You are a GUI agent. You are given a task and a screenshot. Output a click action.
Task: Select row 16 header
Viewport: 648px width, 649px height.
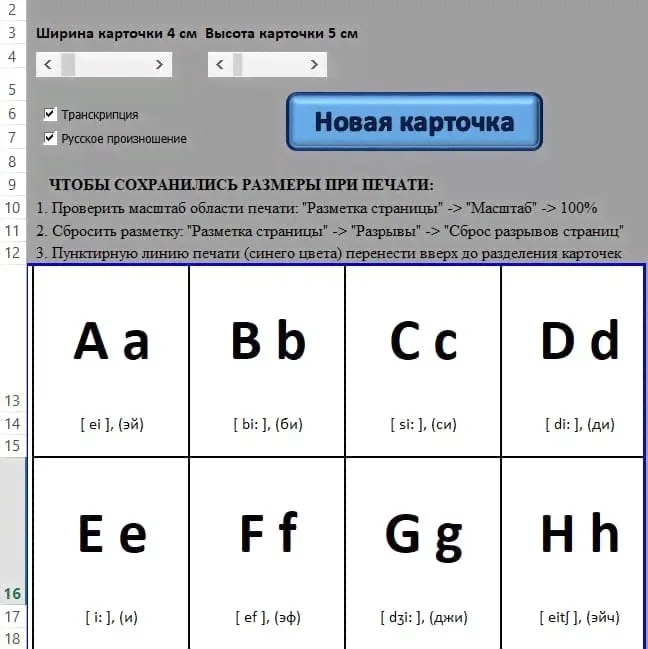tap(13, 593)
